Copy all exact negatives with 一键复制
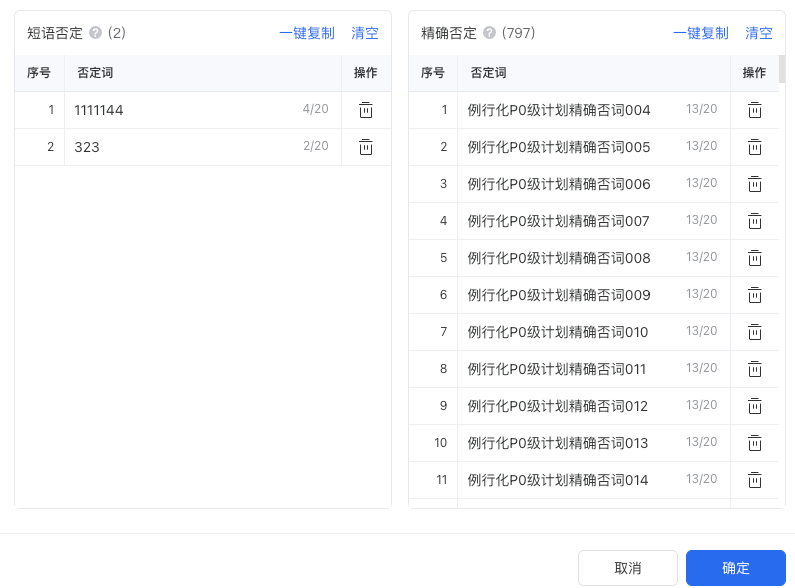Screen dimensions: 795x588 click(701, 33)
